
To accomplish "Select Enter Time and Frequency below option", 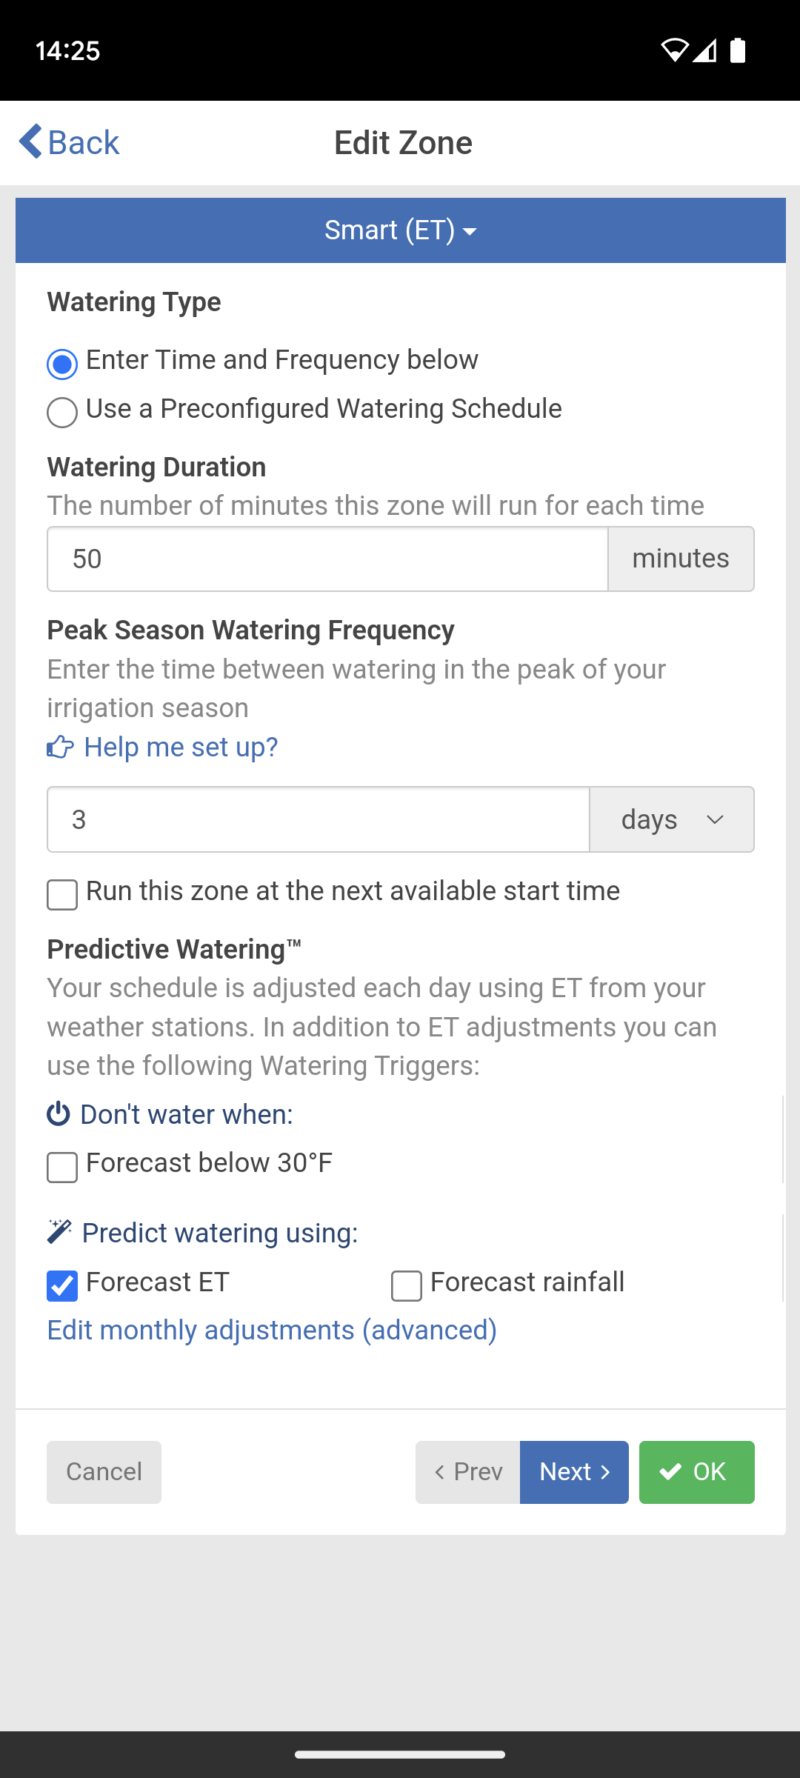I will tap(62, 364).
